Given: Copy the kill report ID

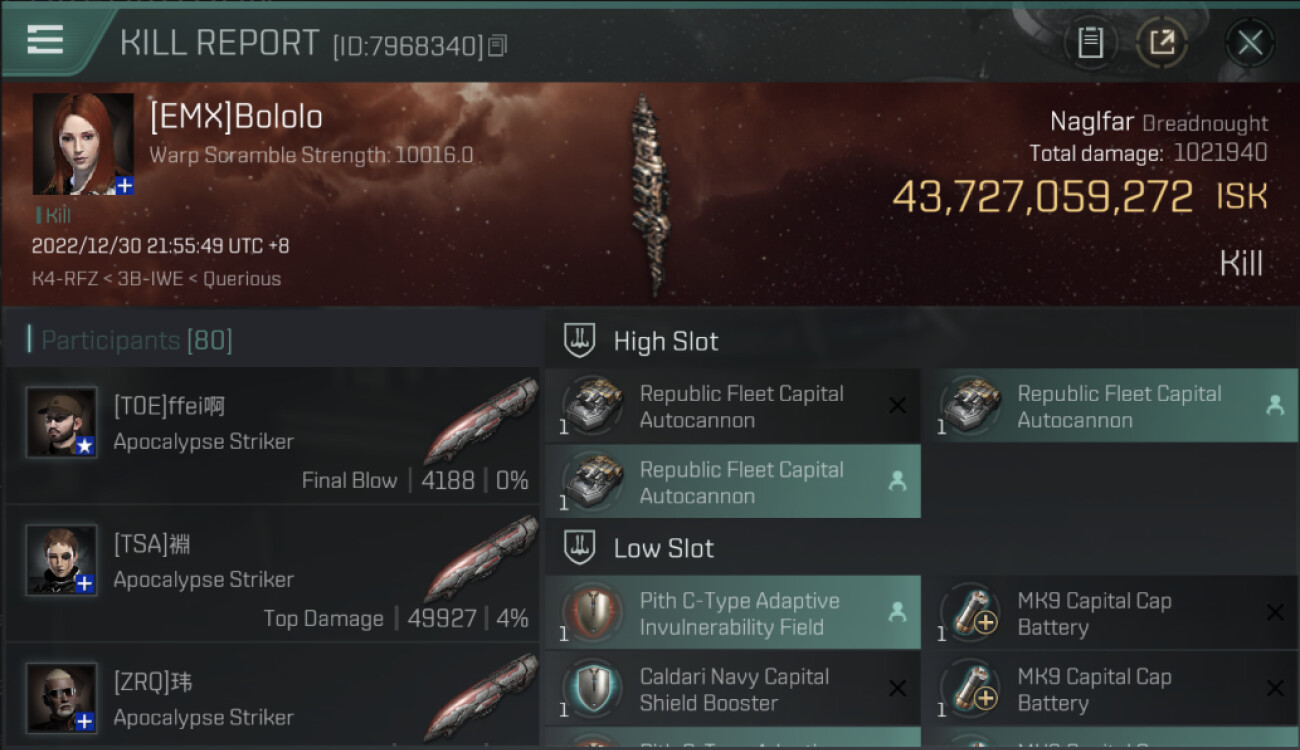Looking at the screenshot, I should pyautogui.click(x=498, y=46).
